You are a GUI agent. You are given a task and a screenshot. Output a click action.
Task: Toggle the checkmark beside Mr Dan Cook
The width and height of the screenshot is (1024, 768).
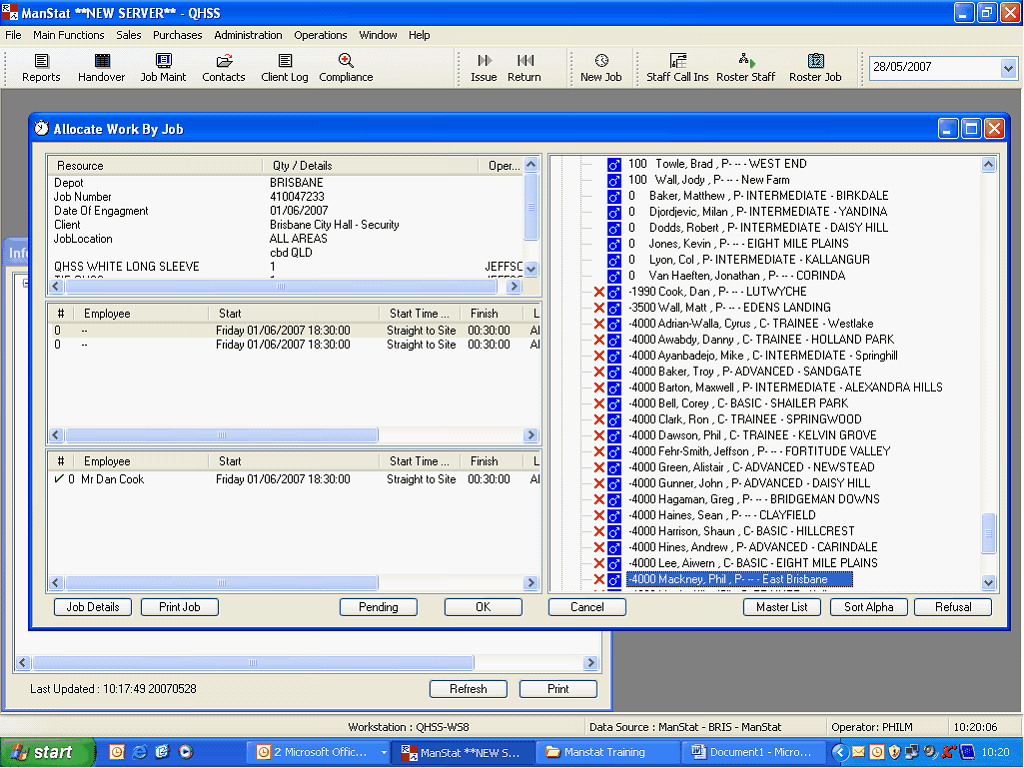pyautogui.click(x=59, y=480)
